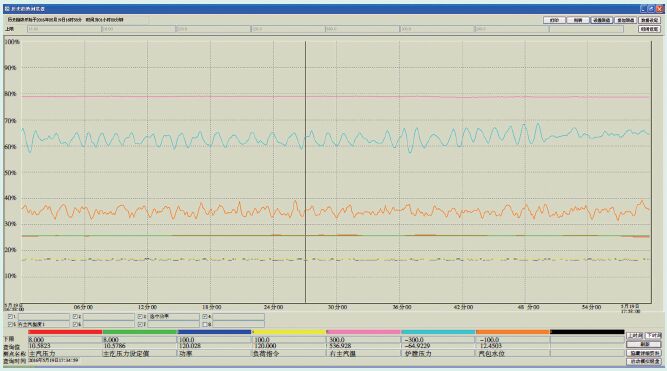This screenshot has height=371, width=667.
Task: Toggle checkbox 1 for first trend curve
Action: click(x=11, y=317)
